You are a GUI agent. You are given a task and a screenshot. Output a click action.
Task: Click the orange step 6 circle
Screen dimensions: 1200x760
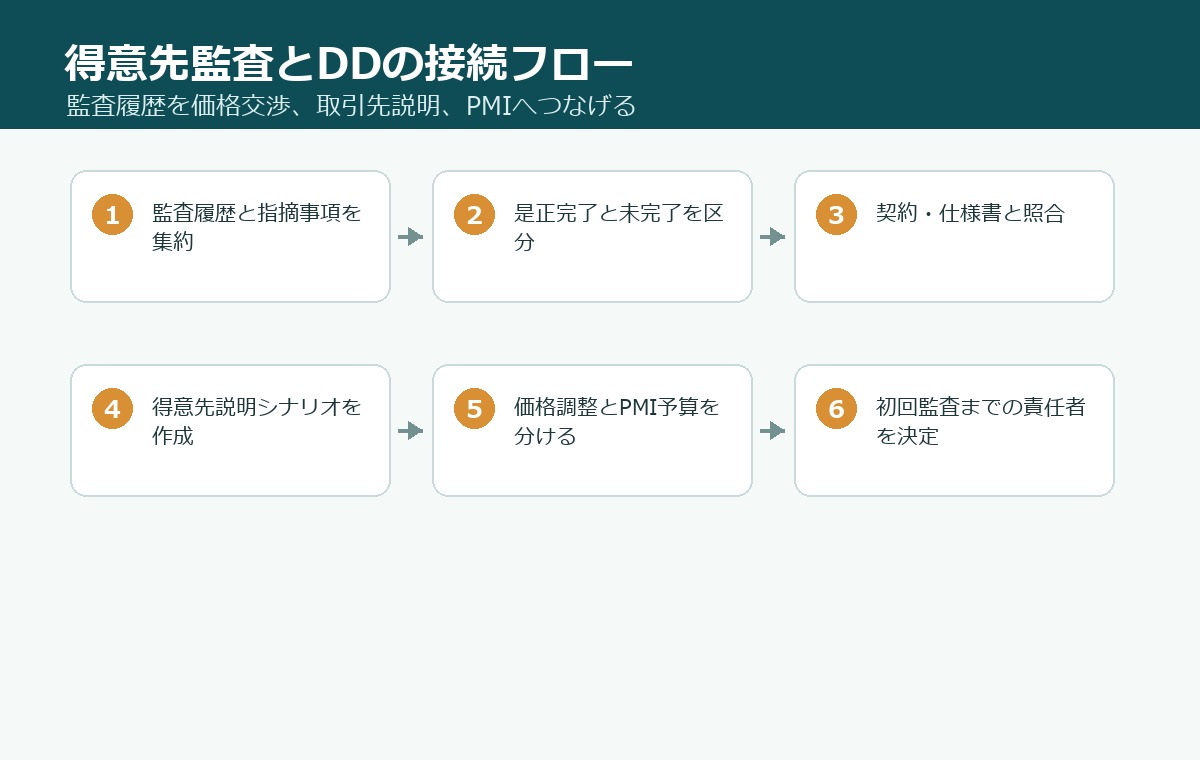pyautogui.click(x=836, y=409)
